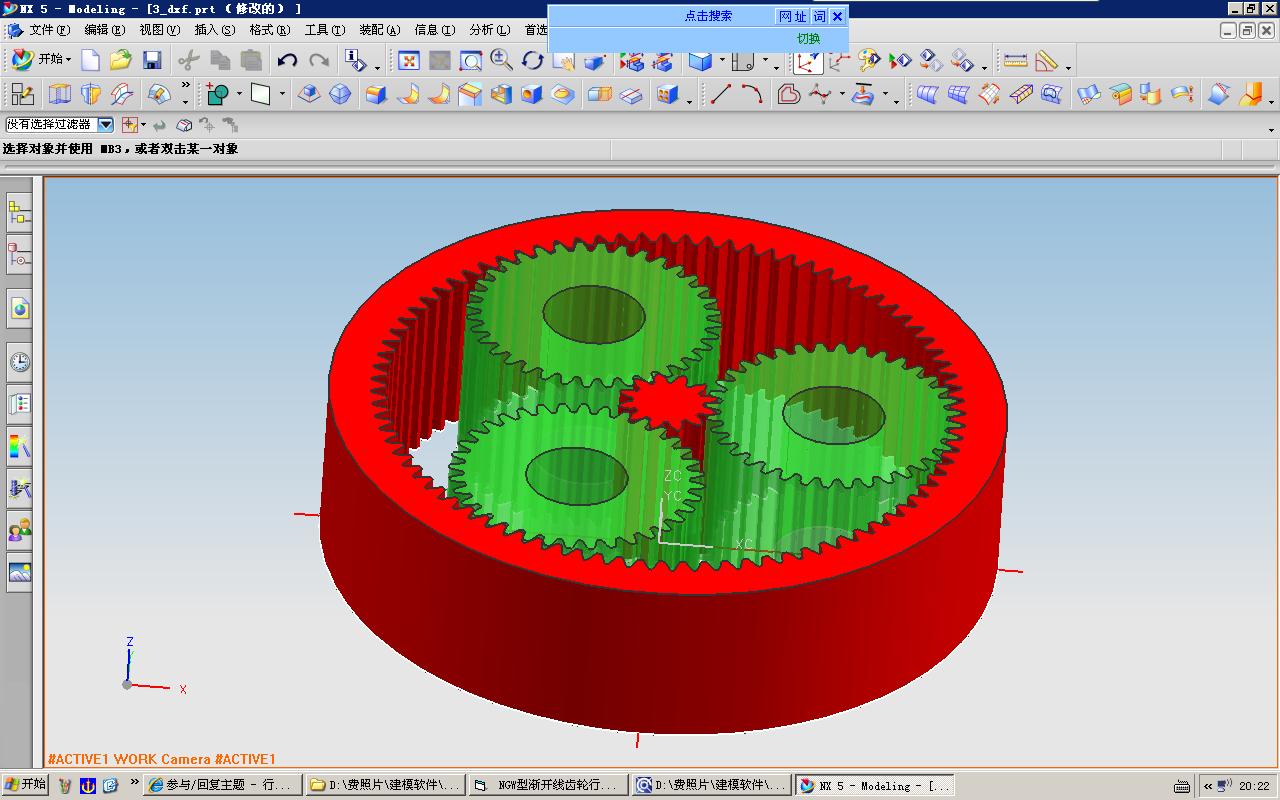Open the 装配 Assemblies menu
The height and width of the screenshot is (800, 1280).
379,30
